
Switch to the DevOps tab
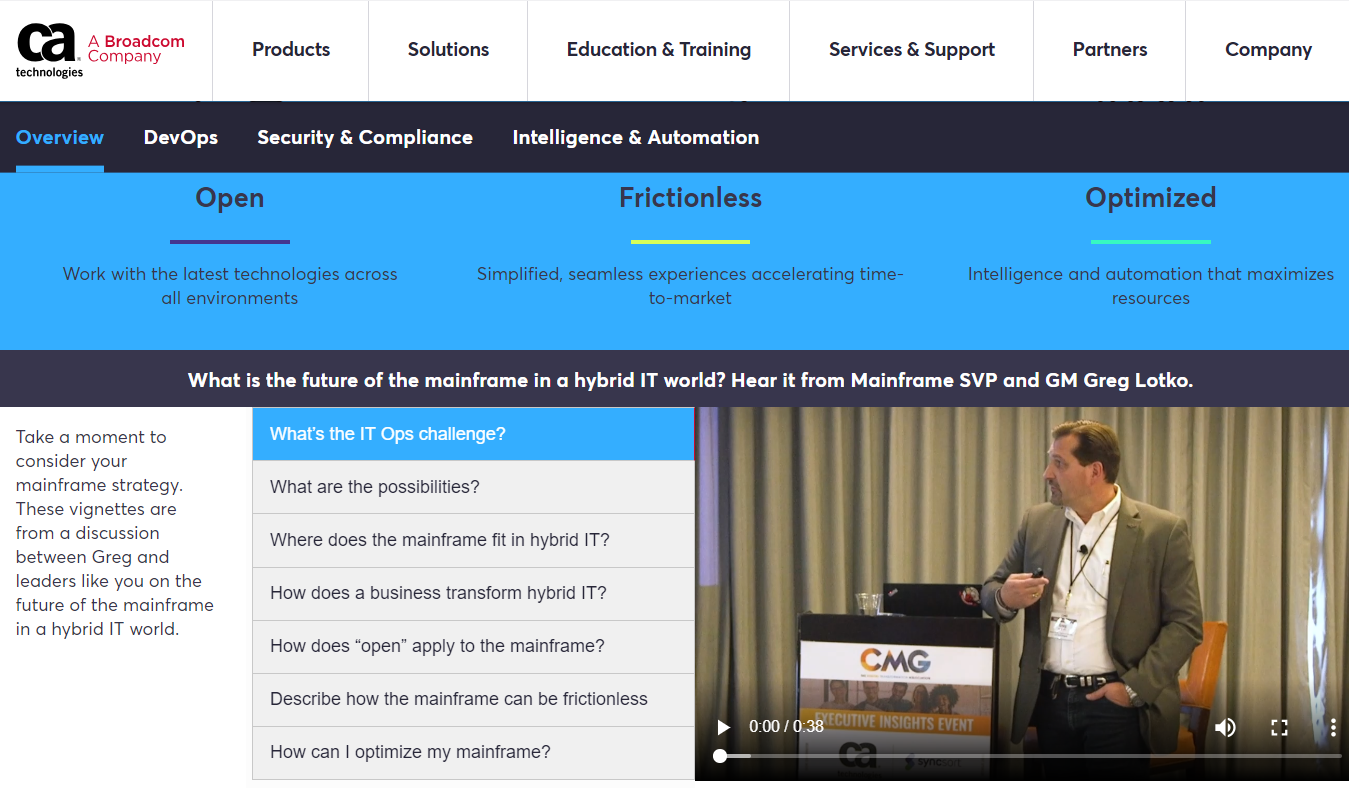click(x=180, y=138)
